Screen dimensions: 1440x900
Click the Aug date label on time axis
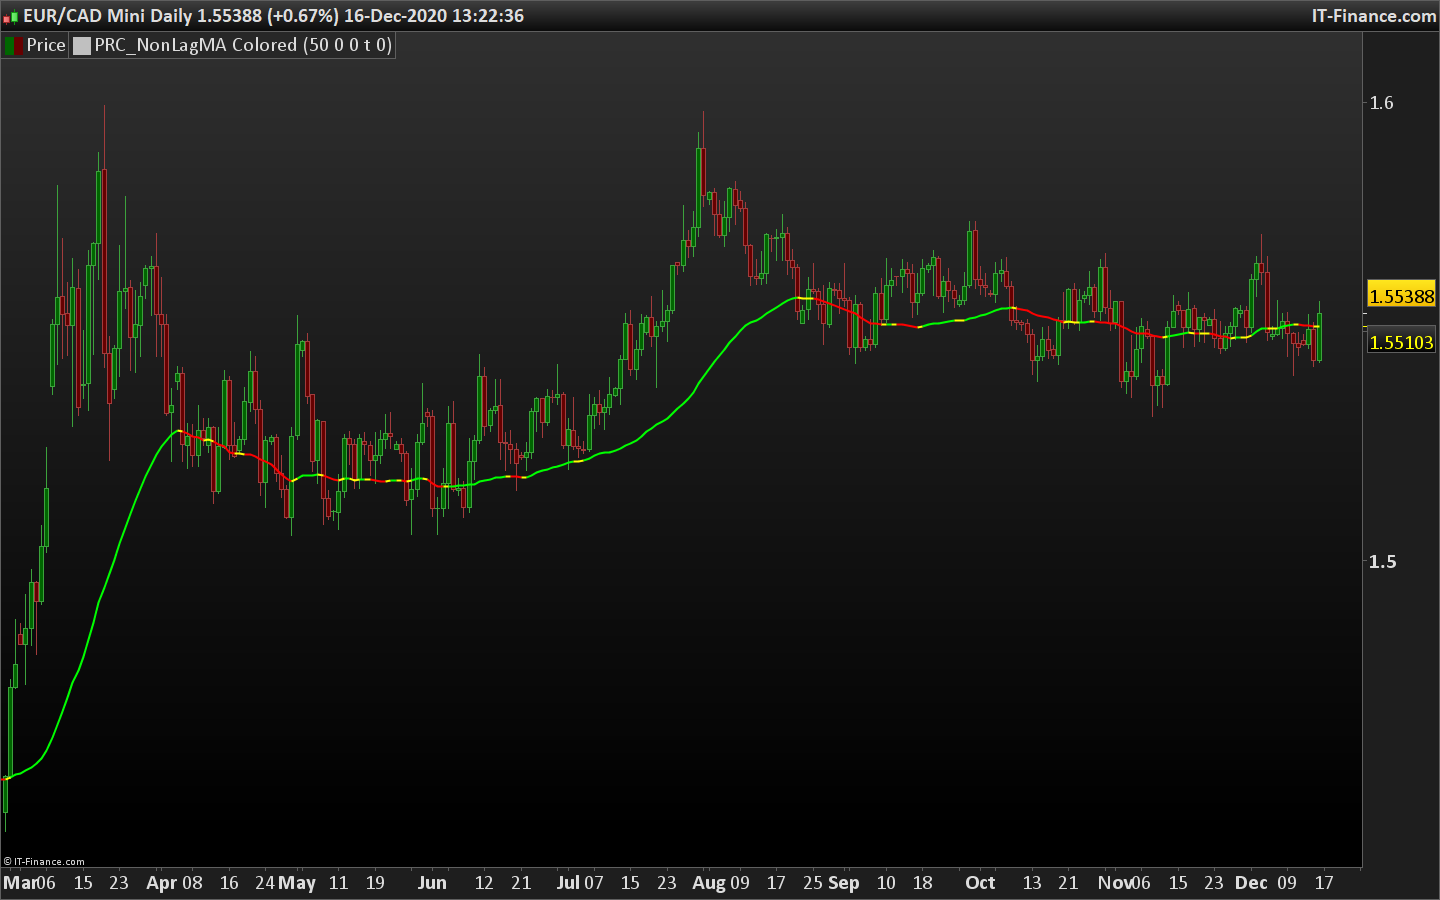point(709,882)
